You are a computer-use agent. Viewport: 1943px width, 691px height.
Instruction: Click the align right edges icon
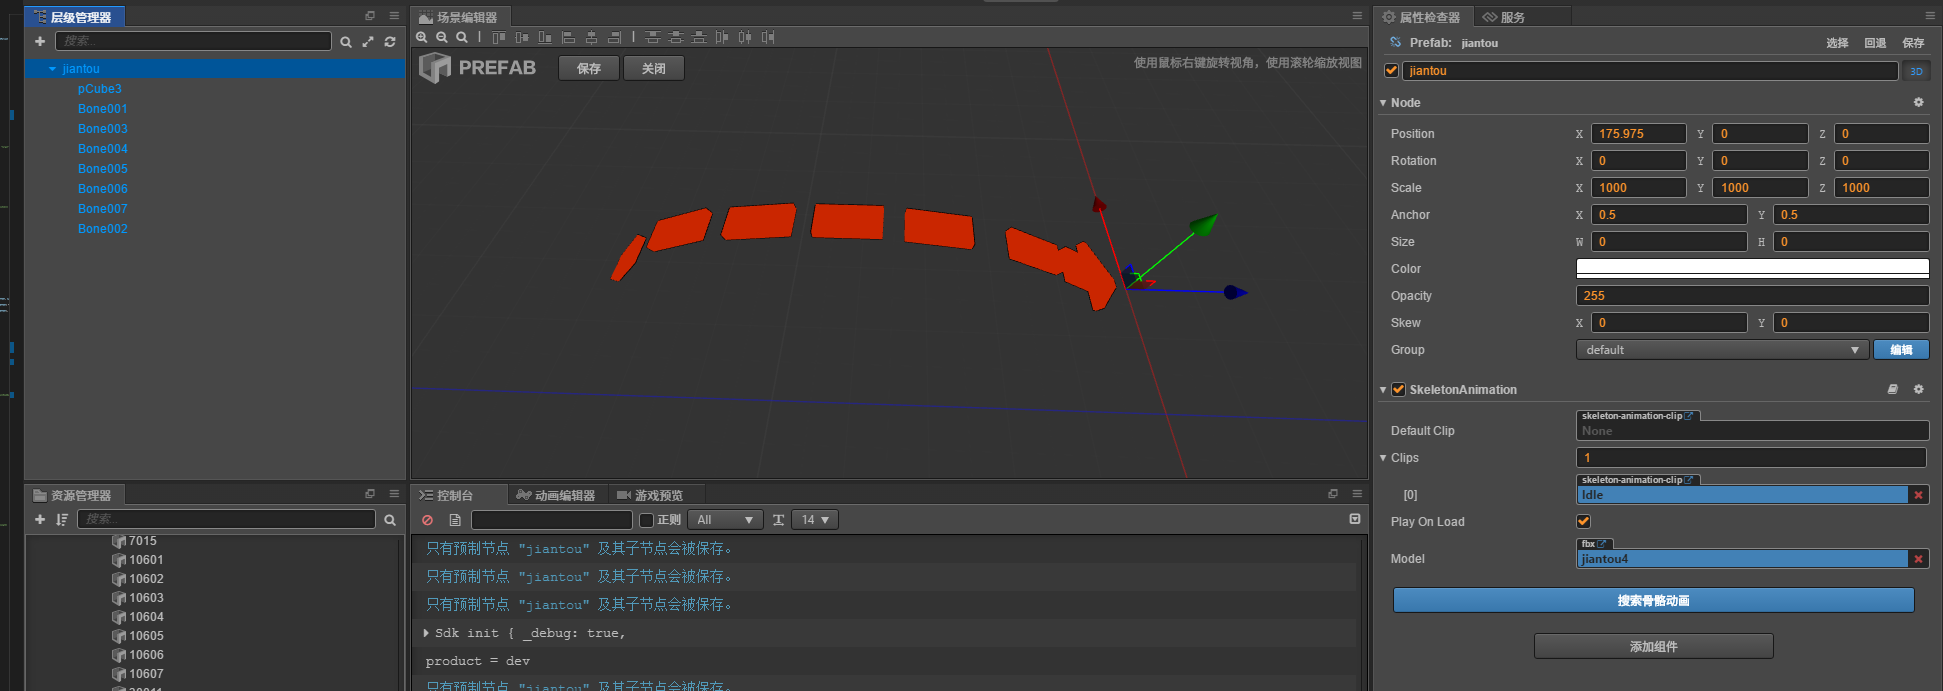(614, 37)
